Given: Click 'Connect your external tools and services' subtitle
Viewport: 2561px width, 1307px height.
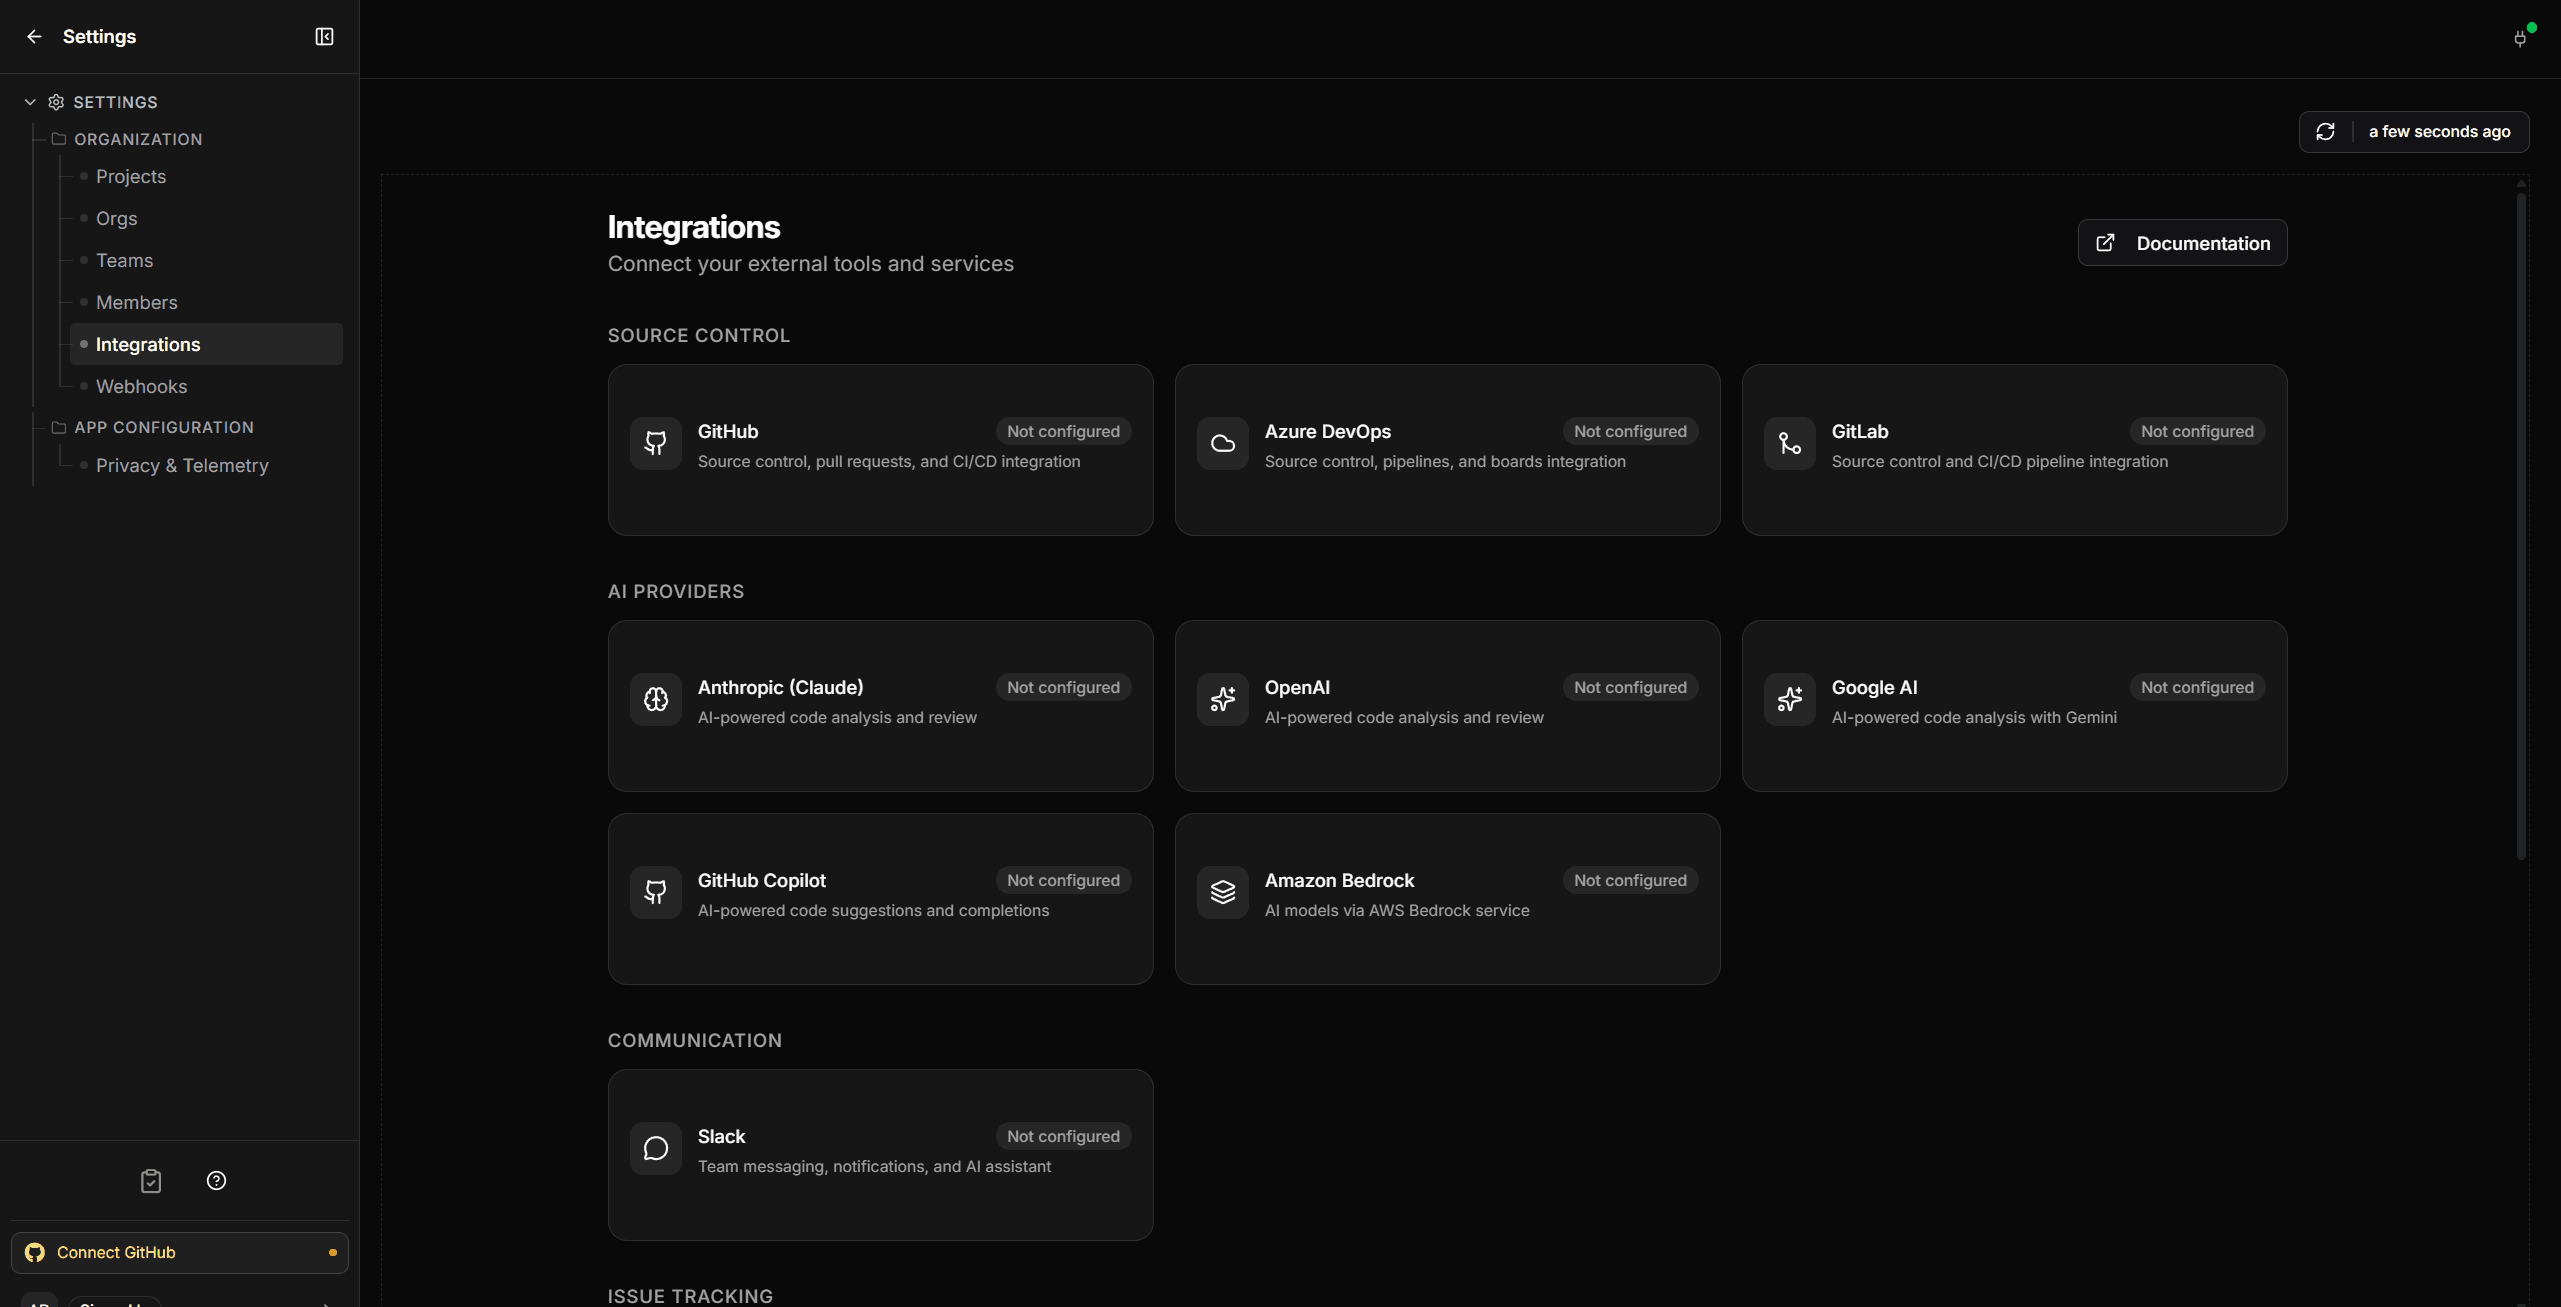Looking at the screenshot, I should [x=811, y=264].
